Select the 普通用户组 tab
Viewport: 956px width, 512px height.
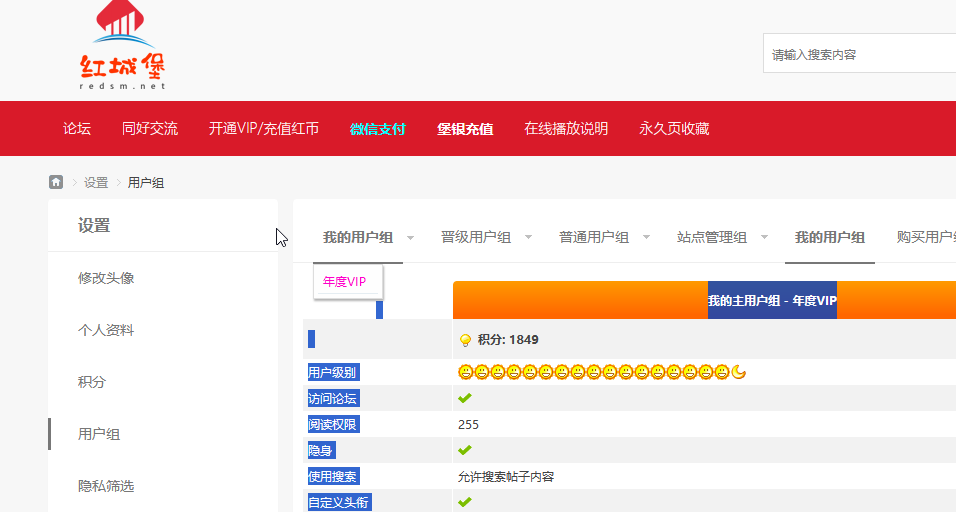pyautogui.click(x=594, y=237)
